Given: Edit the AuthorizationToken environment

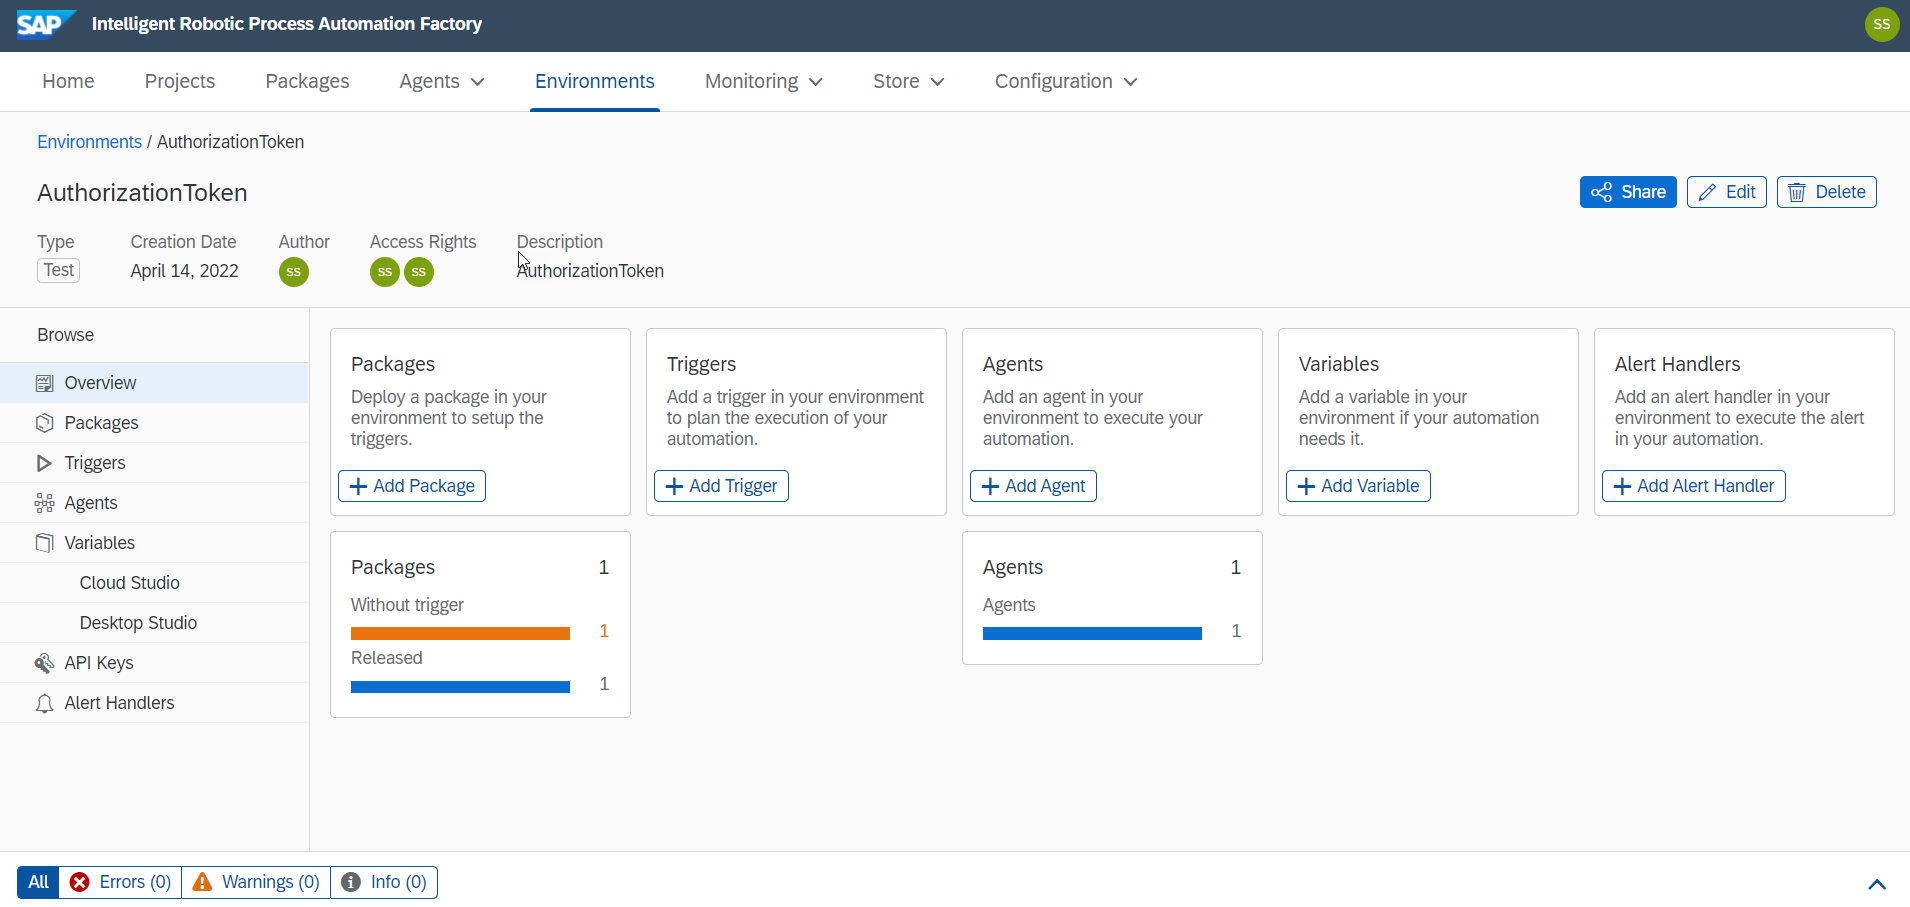Looking at the screenshot, I should pyautogui.click(x=1727, y=192).
